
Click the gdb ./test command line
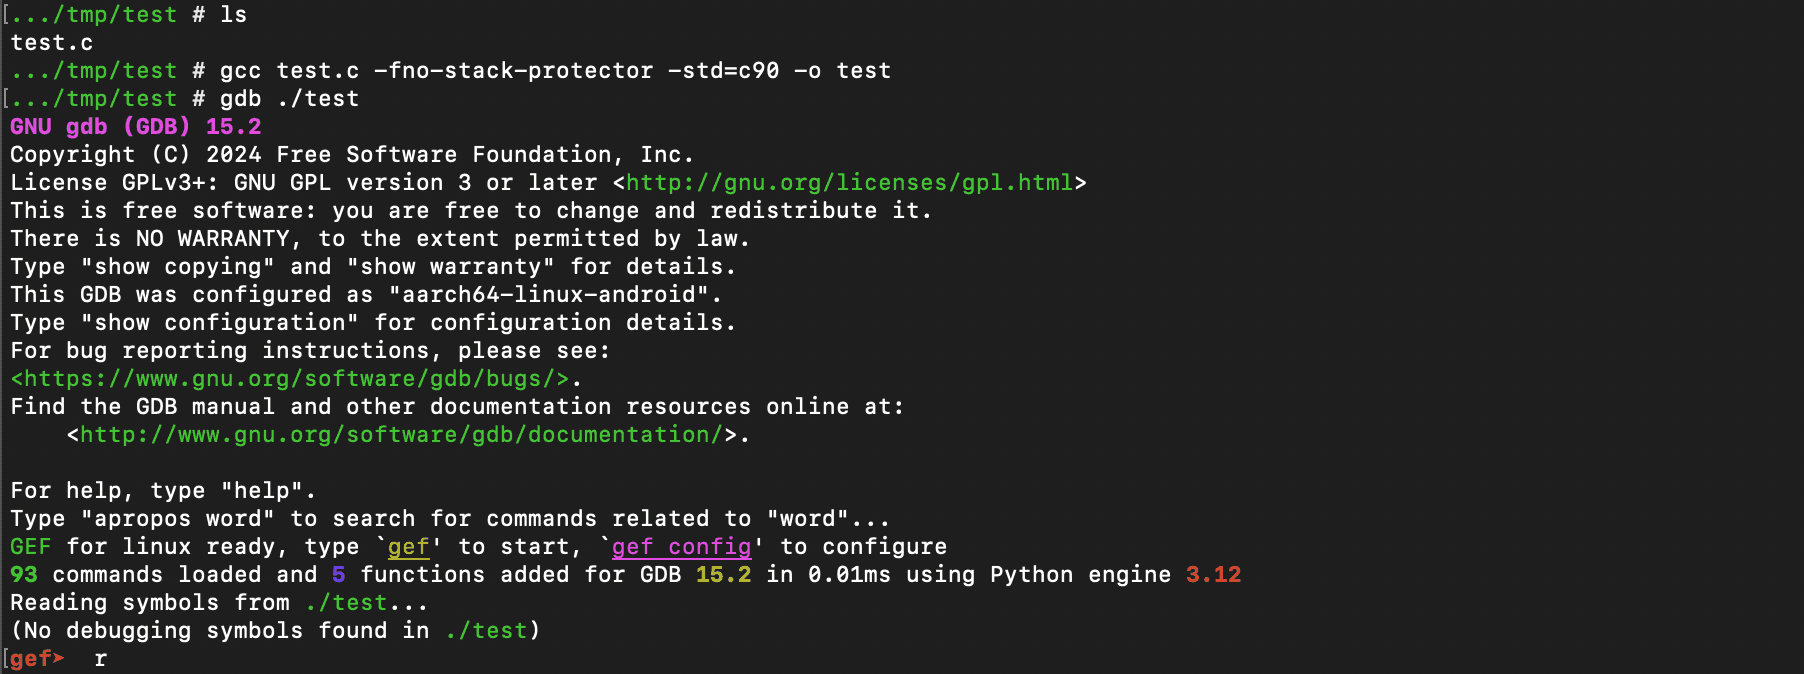click(289, 99)
